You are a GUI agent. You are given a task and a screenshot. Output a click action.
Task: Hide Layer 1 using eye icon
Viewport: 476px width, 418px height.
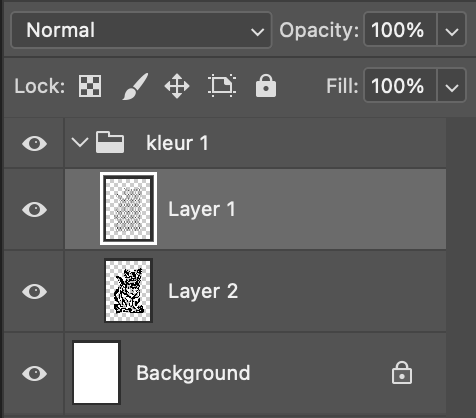tap(34, 209)
